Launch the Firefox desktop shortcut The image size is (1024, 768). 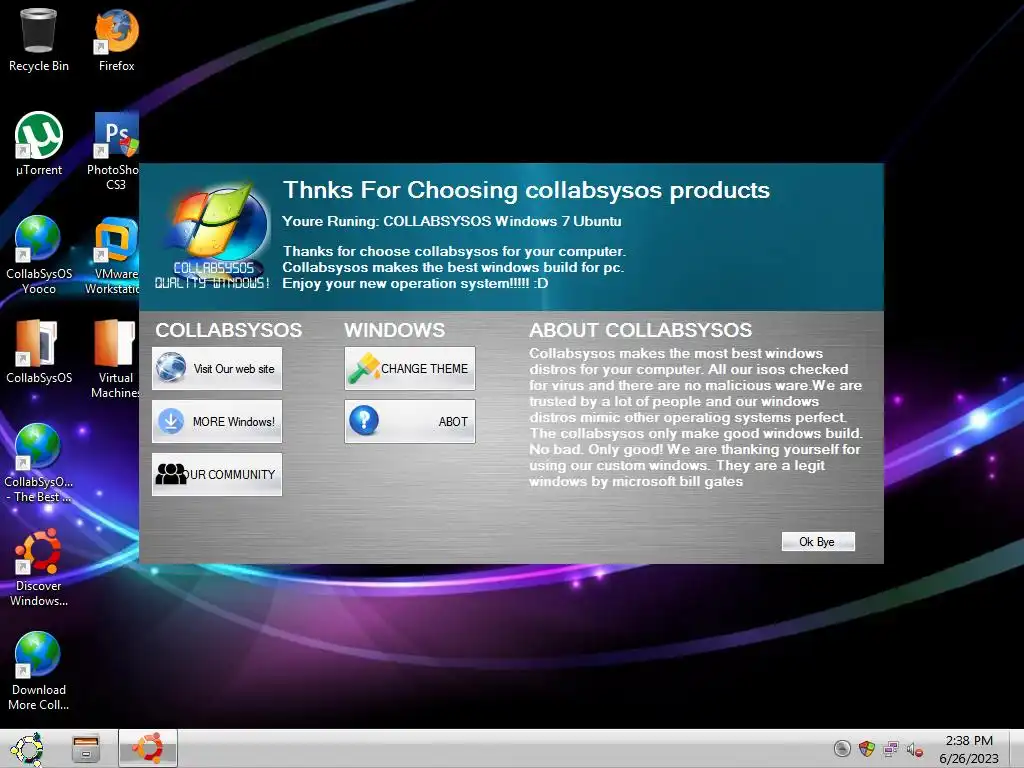(116, 39)
